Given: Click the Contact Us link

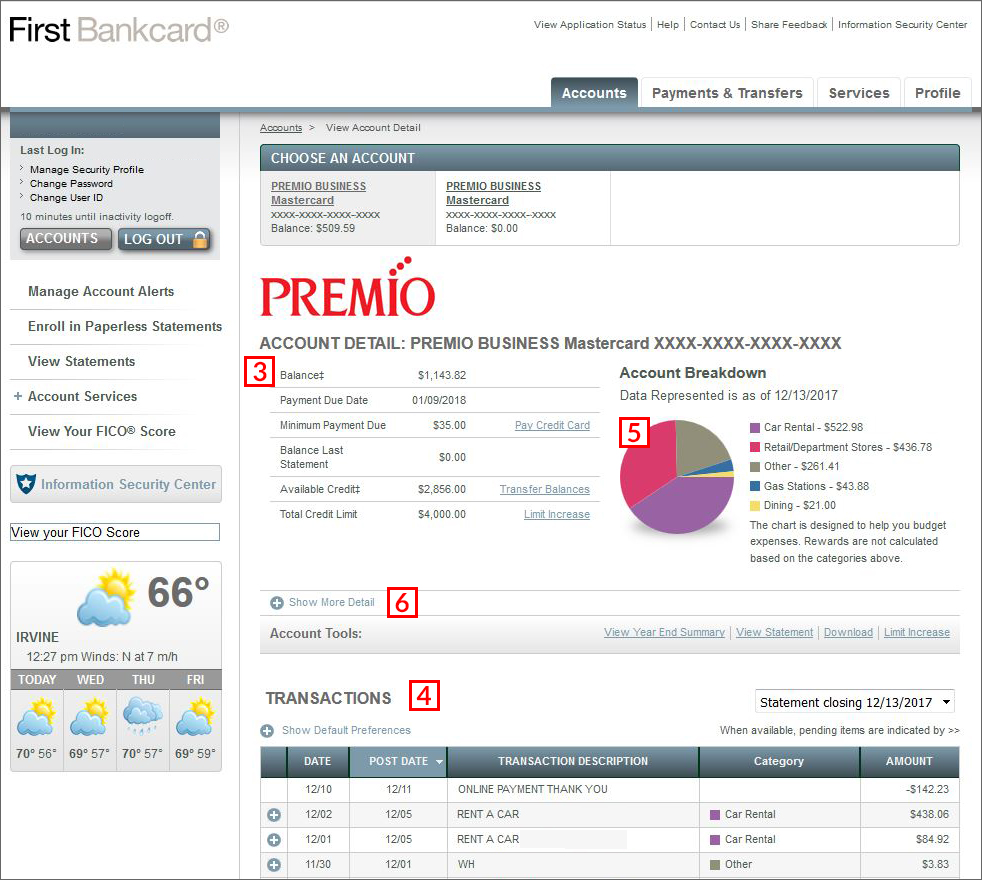Looking at the screenshot, I should 715,24.
